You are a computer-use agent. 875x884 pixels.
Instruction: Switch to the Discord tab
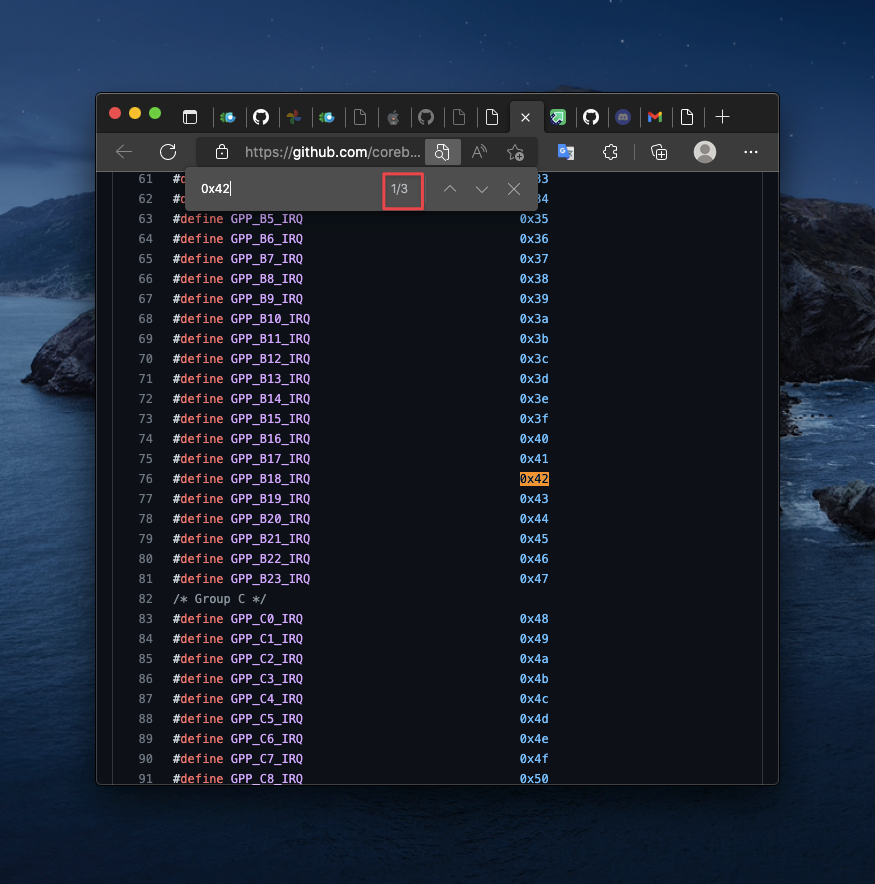point(623,117)
